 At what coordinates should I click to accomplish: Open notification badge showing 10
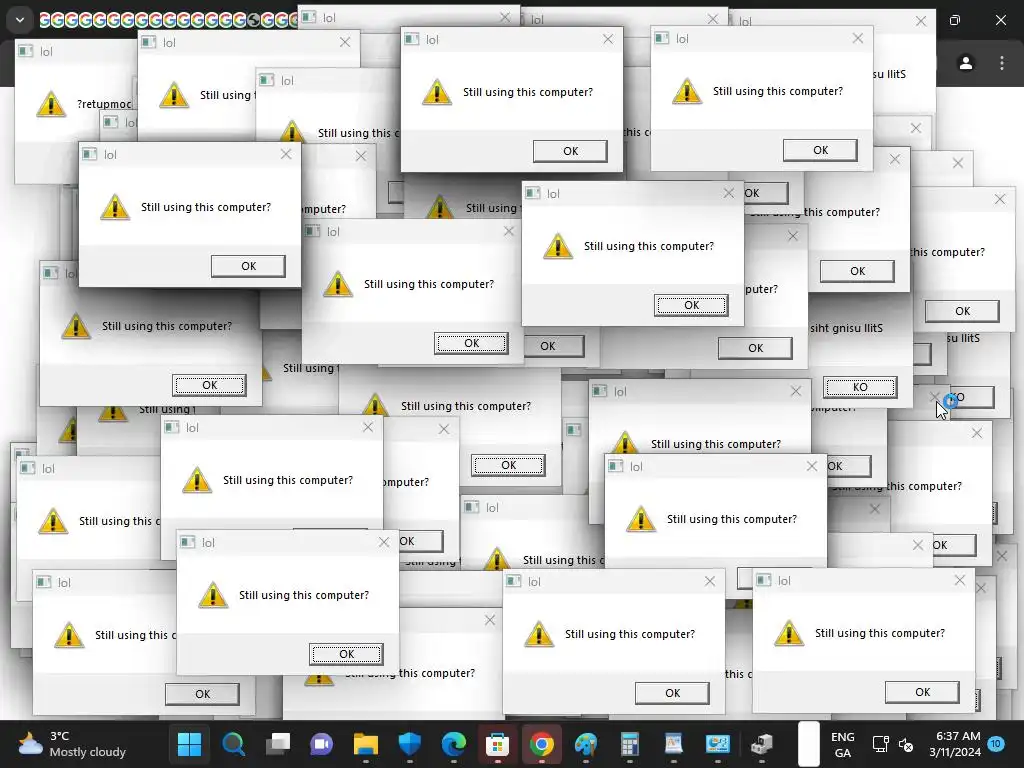point(996,743)
